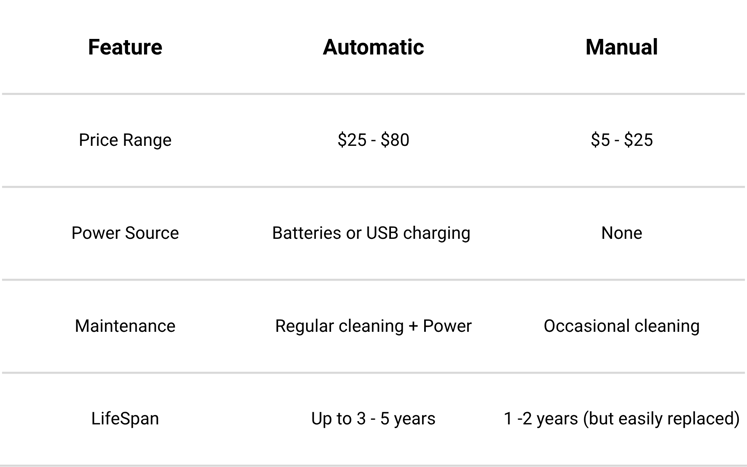
Task: Click the Feature column header
Action: pyautogui.click(x=125, y=47)
